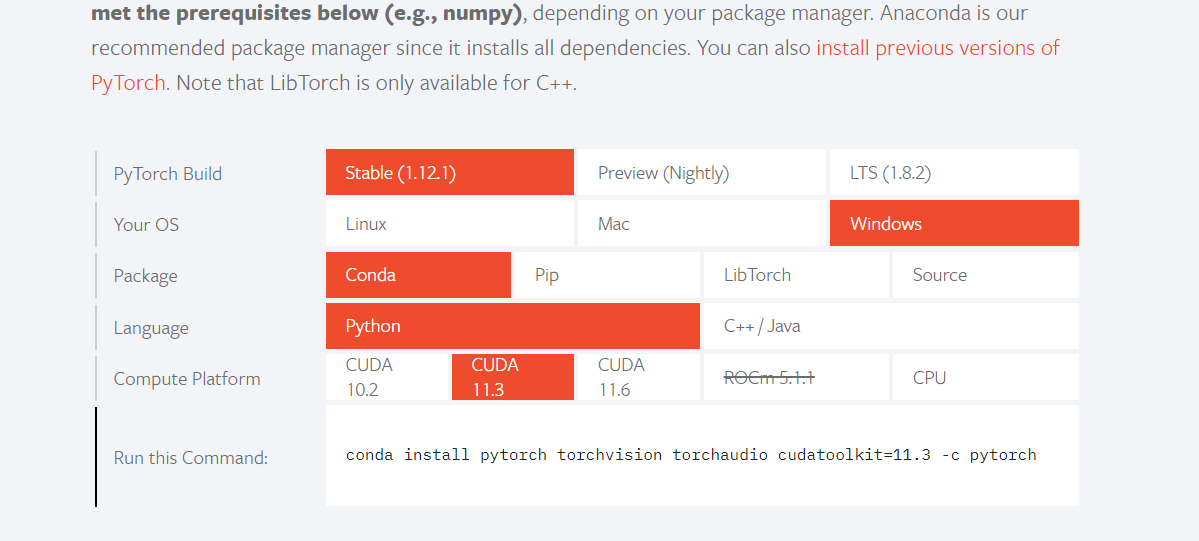
Task: Open the install previous versions of PyTorch link
Action: pos(937,48)
